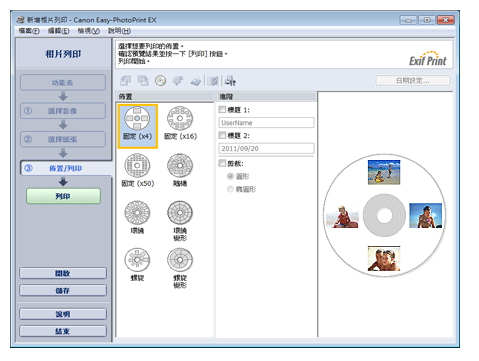Open the 檢視(V) menu
The image size is (479, 361).
coord(88,31)
